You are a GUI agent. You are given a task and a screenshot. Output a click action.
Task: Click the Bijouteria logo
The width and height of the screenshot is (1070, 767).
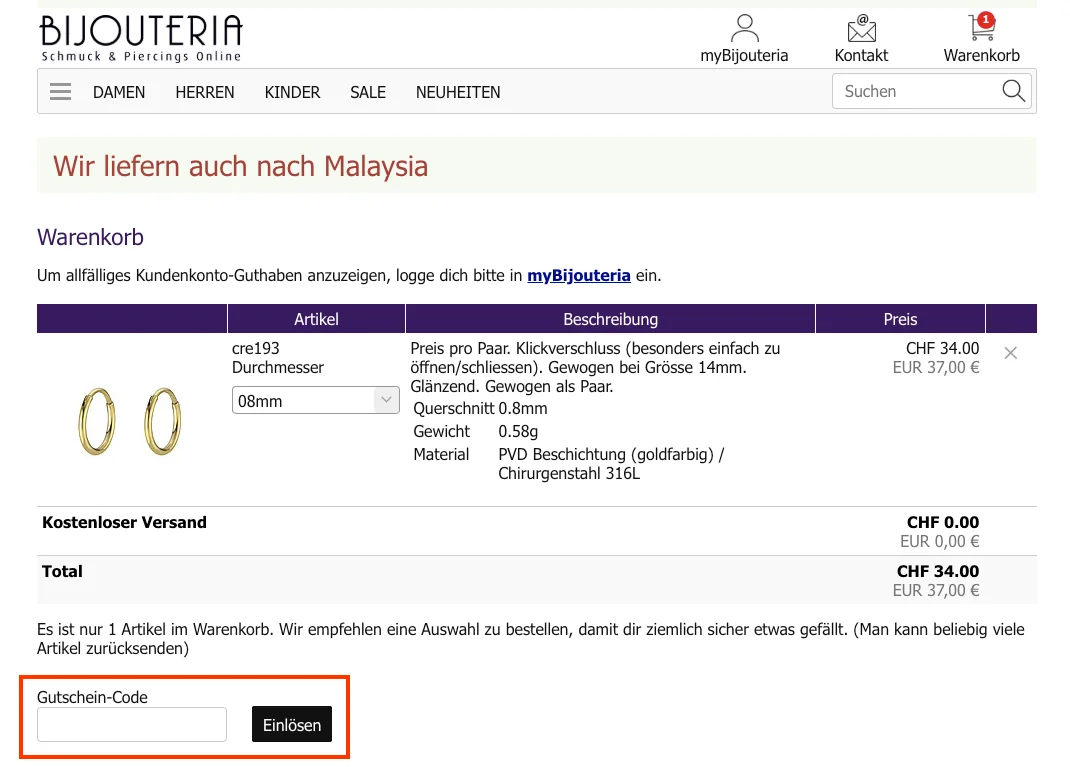[x=141, y=38]
